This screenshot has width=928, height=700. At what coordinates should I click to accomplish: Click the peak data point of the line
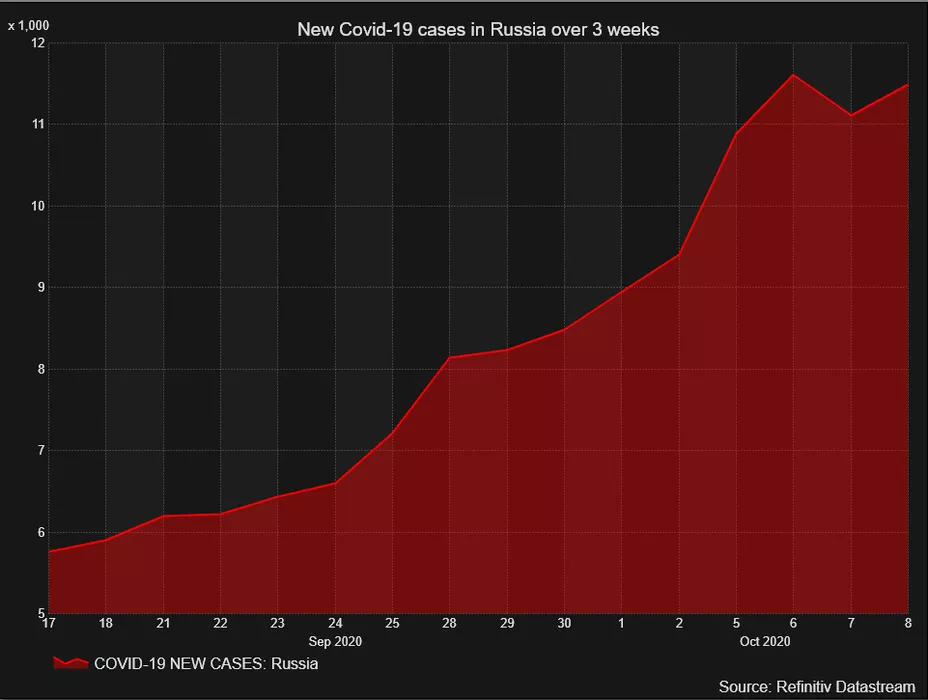793,75
